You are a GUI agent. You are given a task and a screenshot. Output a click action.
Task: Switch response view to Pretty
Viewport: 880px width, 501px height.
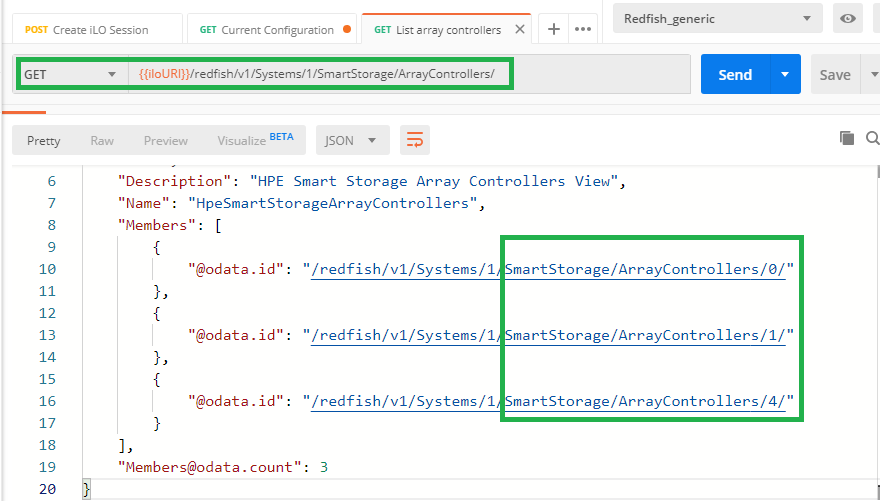point(44,140)
